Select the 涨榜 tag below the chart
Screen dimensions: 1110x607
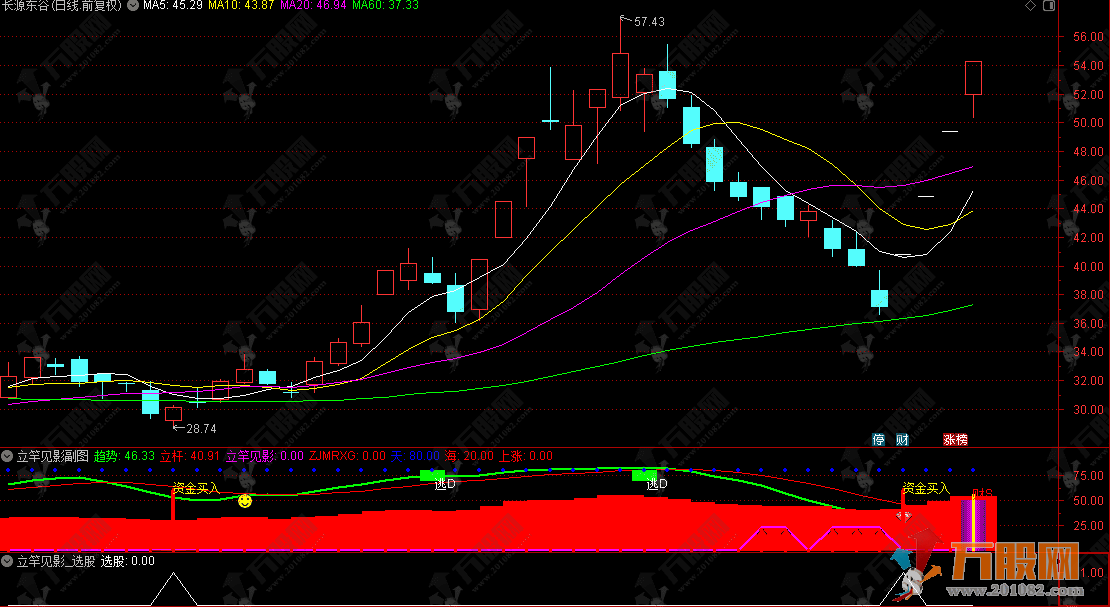955,439
